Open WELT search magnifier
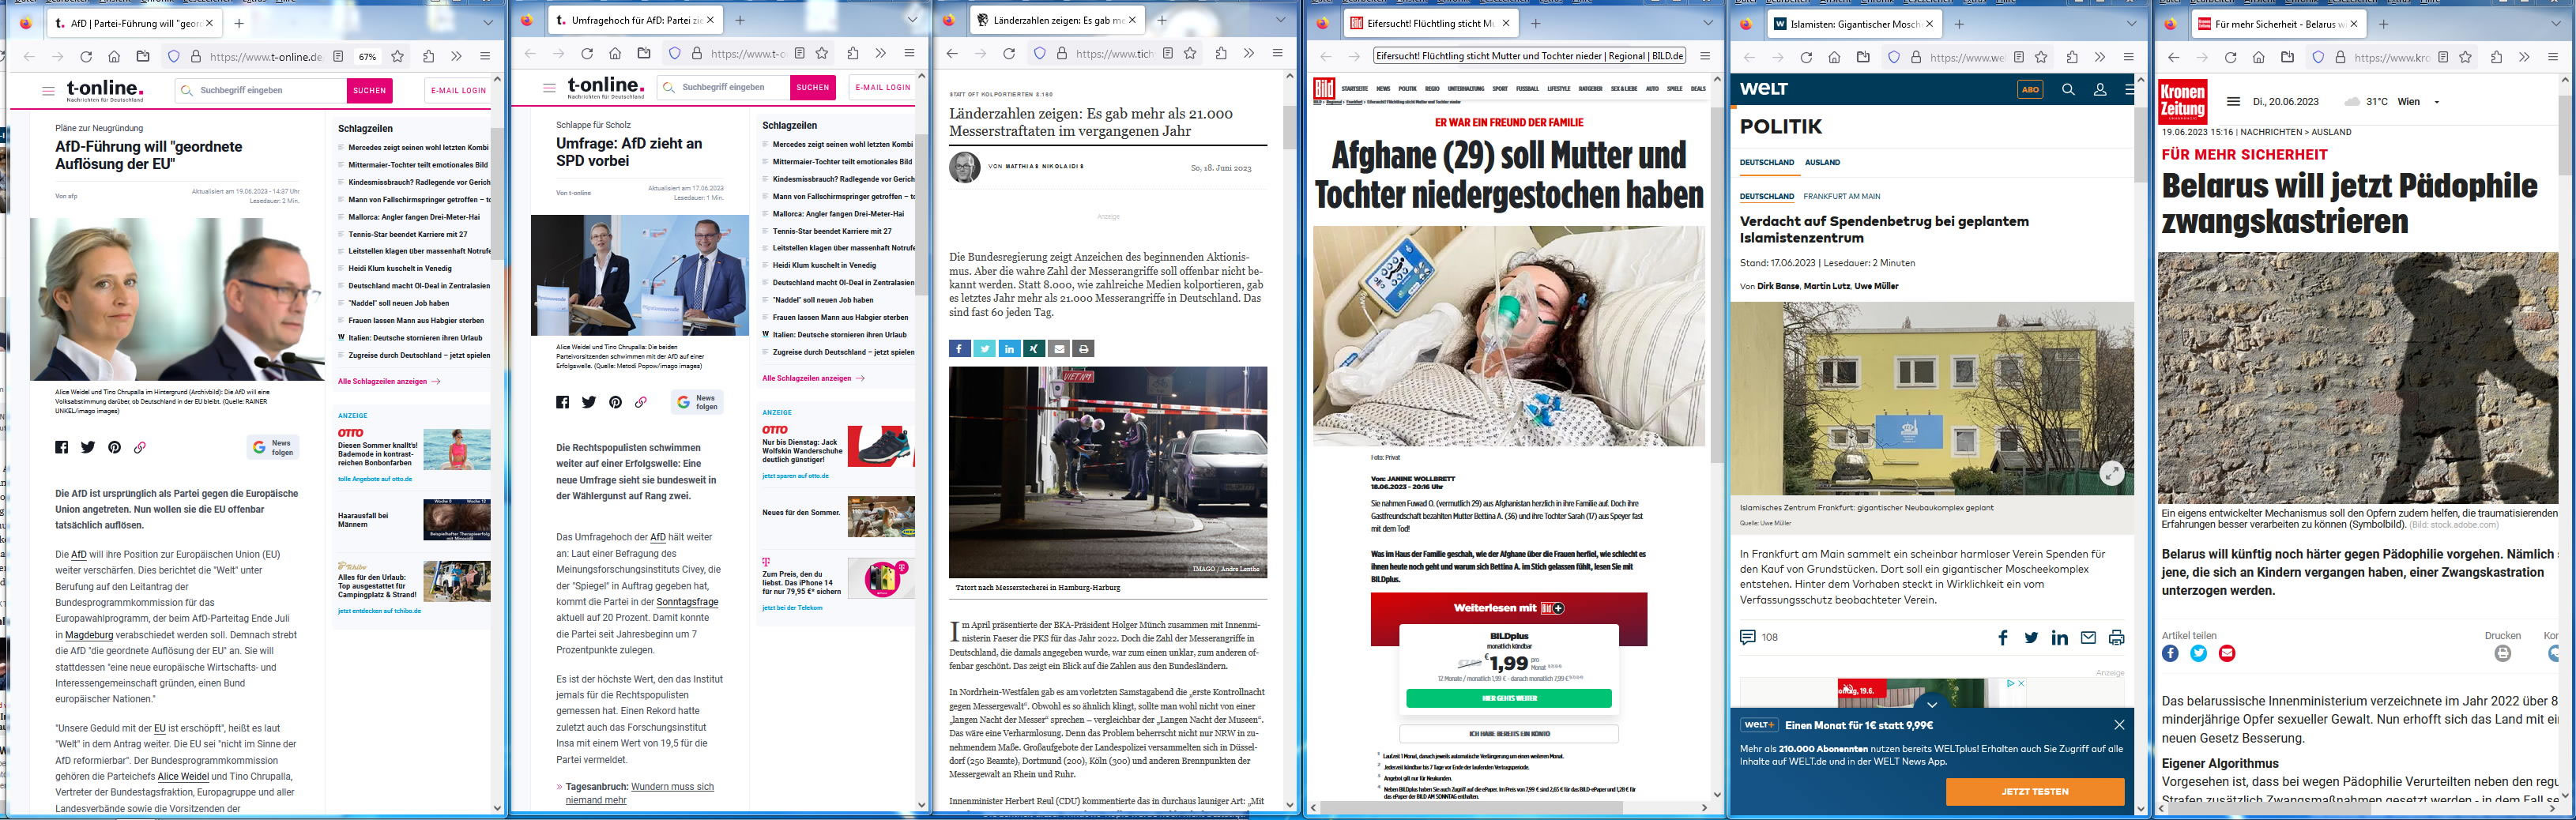 pyautogui.click(x=2068, y=89)
